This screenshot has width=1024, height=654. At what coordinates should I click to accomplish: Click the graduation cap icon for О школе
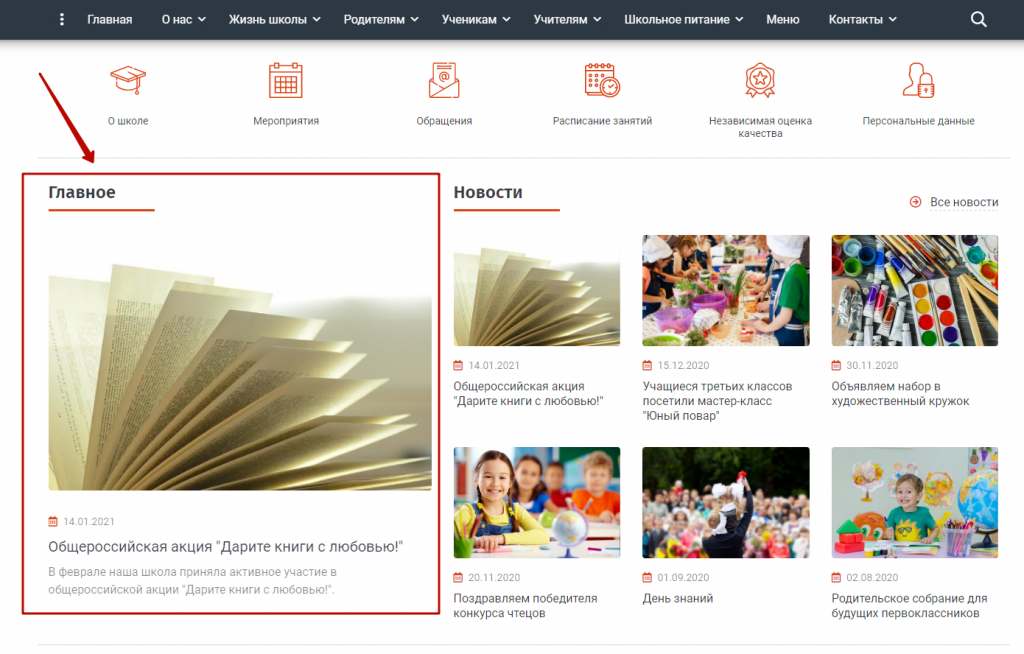[128, 80]
